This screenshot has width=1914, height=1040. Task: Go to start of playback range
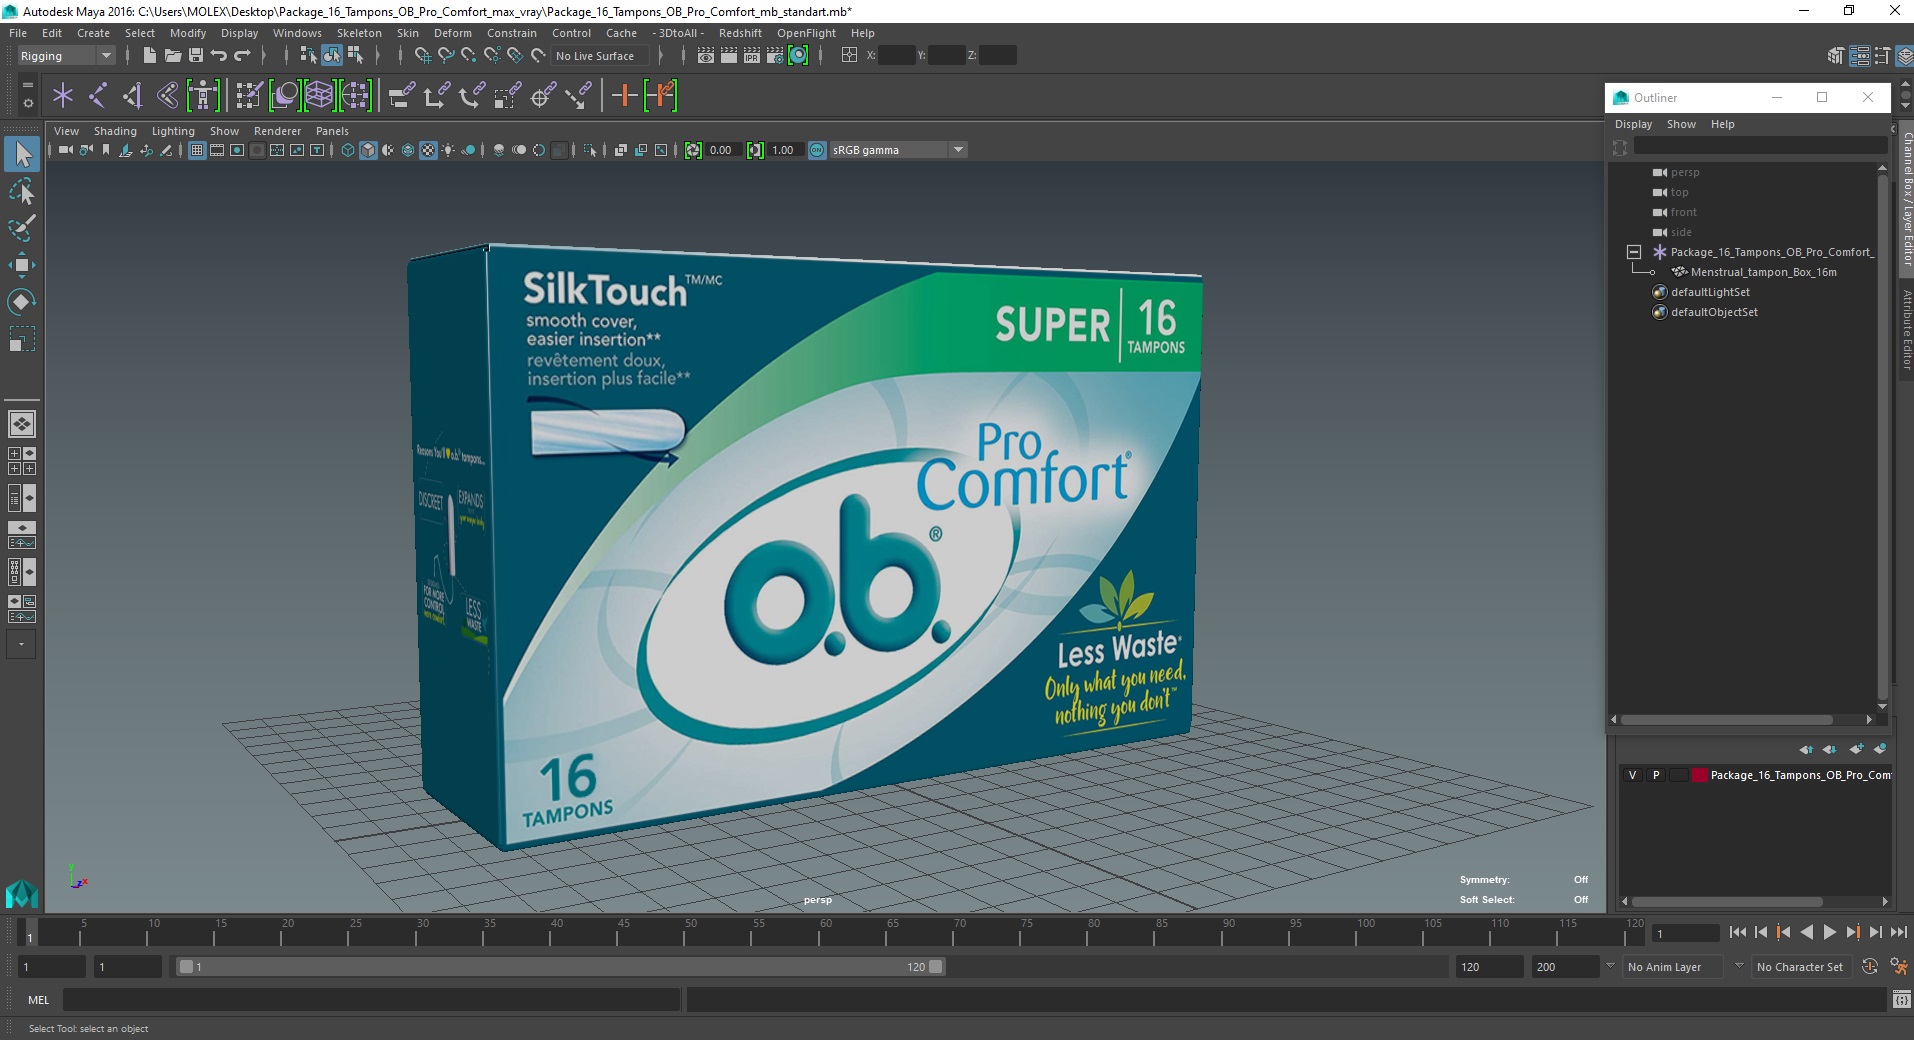point(1737,932)
